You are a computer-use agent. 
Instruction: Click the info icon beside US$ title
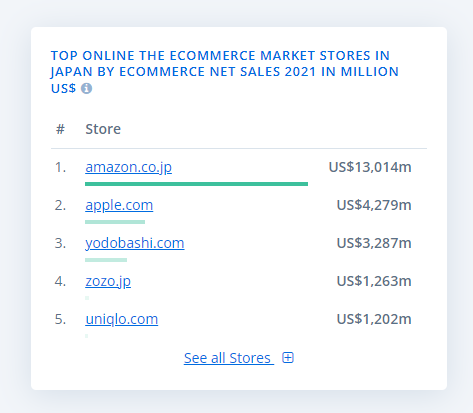(86, 88)
